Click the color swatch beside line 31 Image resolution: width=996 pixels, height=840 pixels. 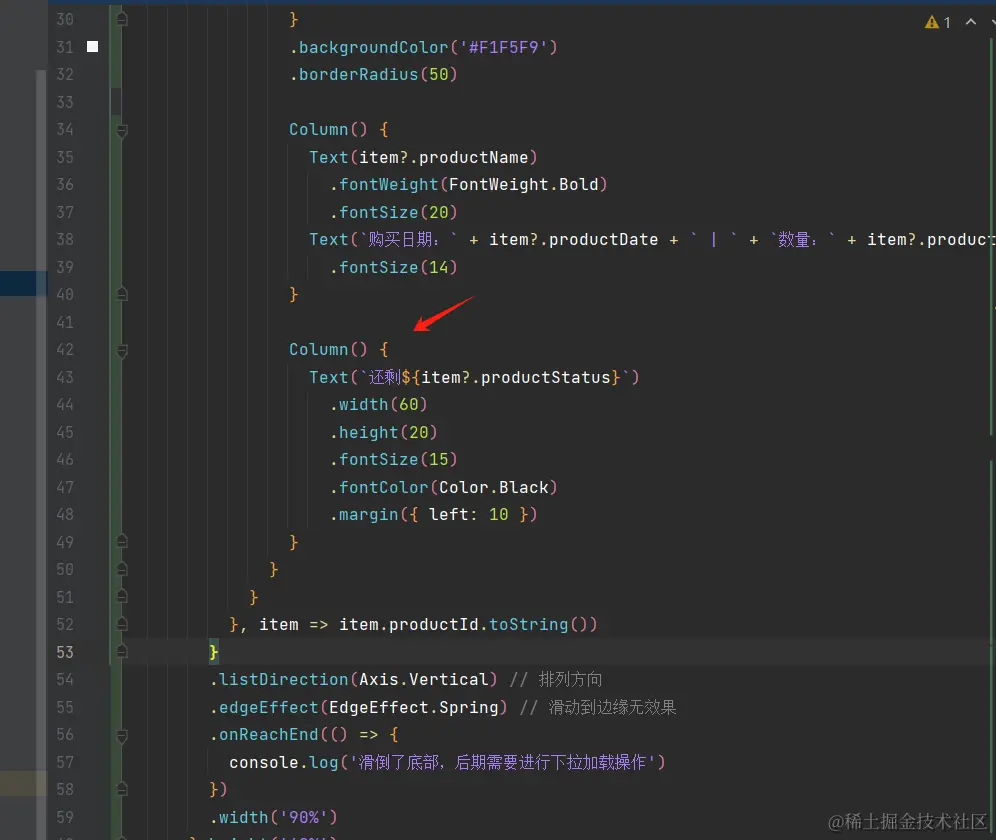tap(92, 46)
